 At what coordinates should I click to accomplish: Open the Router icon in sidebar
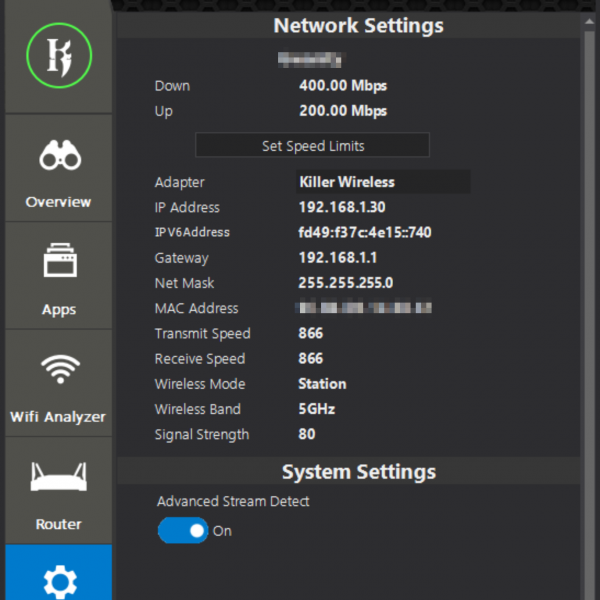point(59,478)
